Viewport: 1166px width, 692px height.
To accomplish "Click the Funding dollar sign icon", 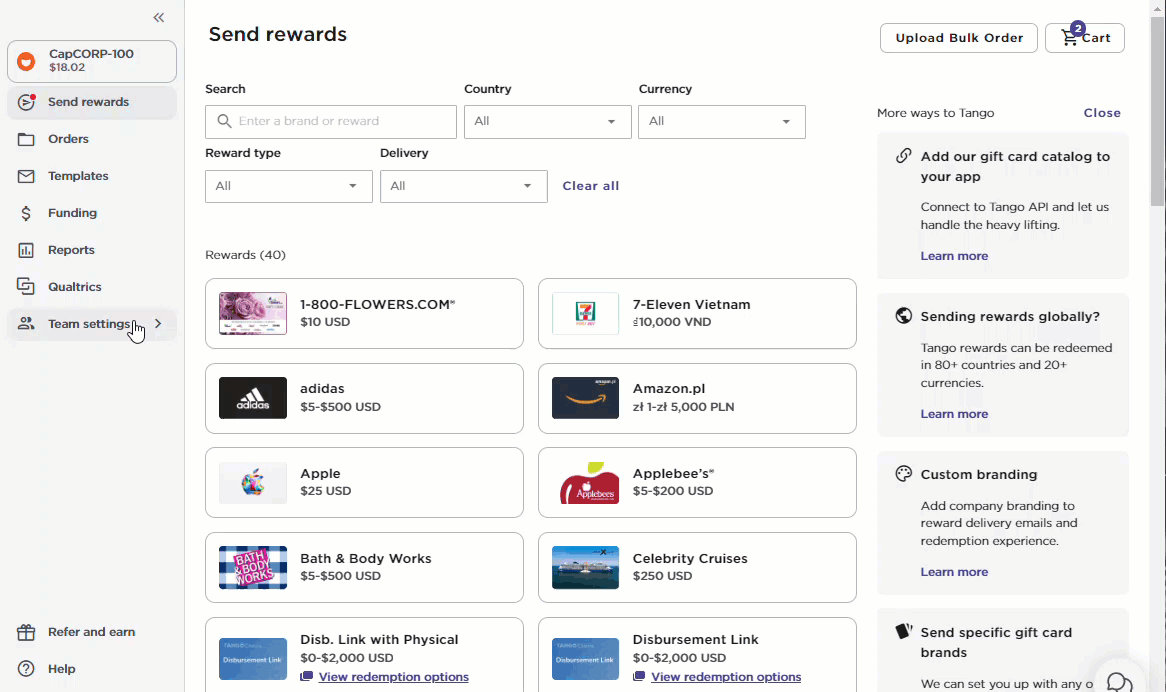I will [x=27, y=213].
